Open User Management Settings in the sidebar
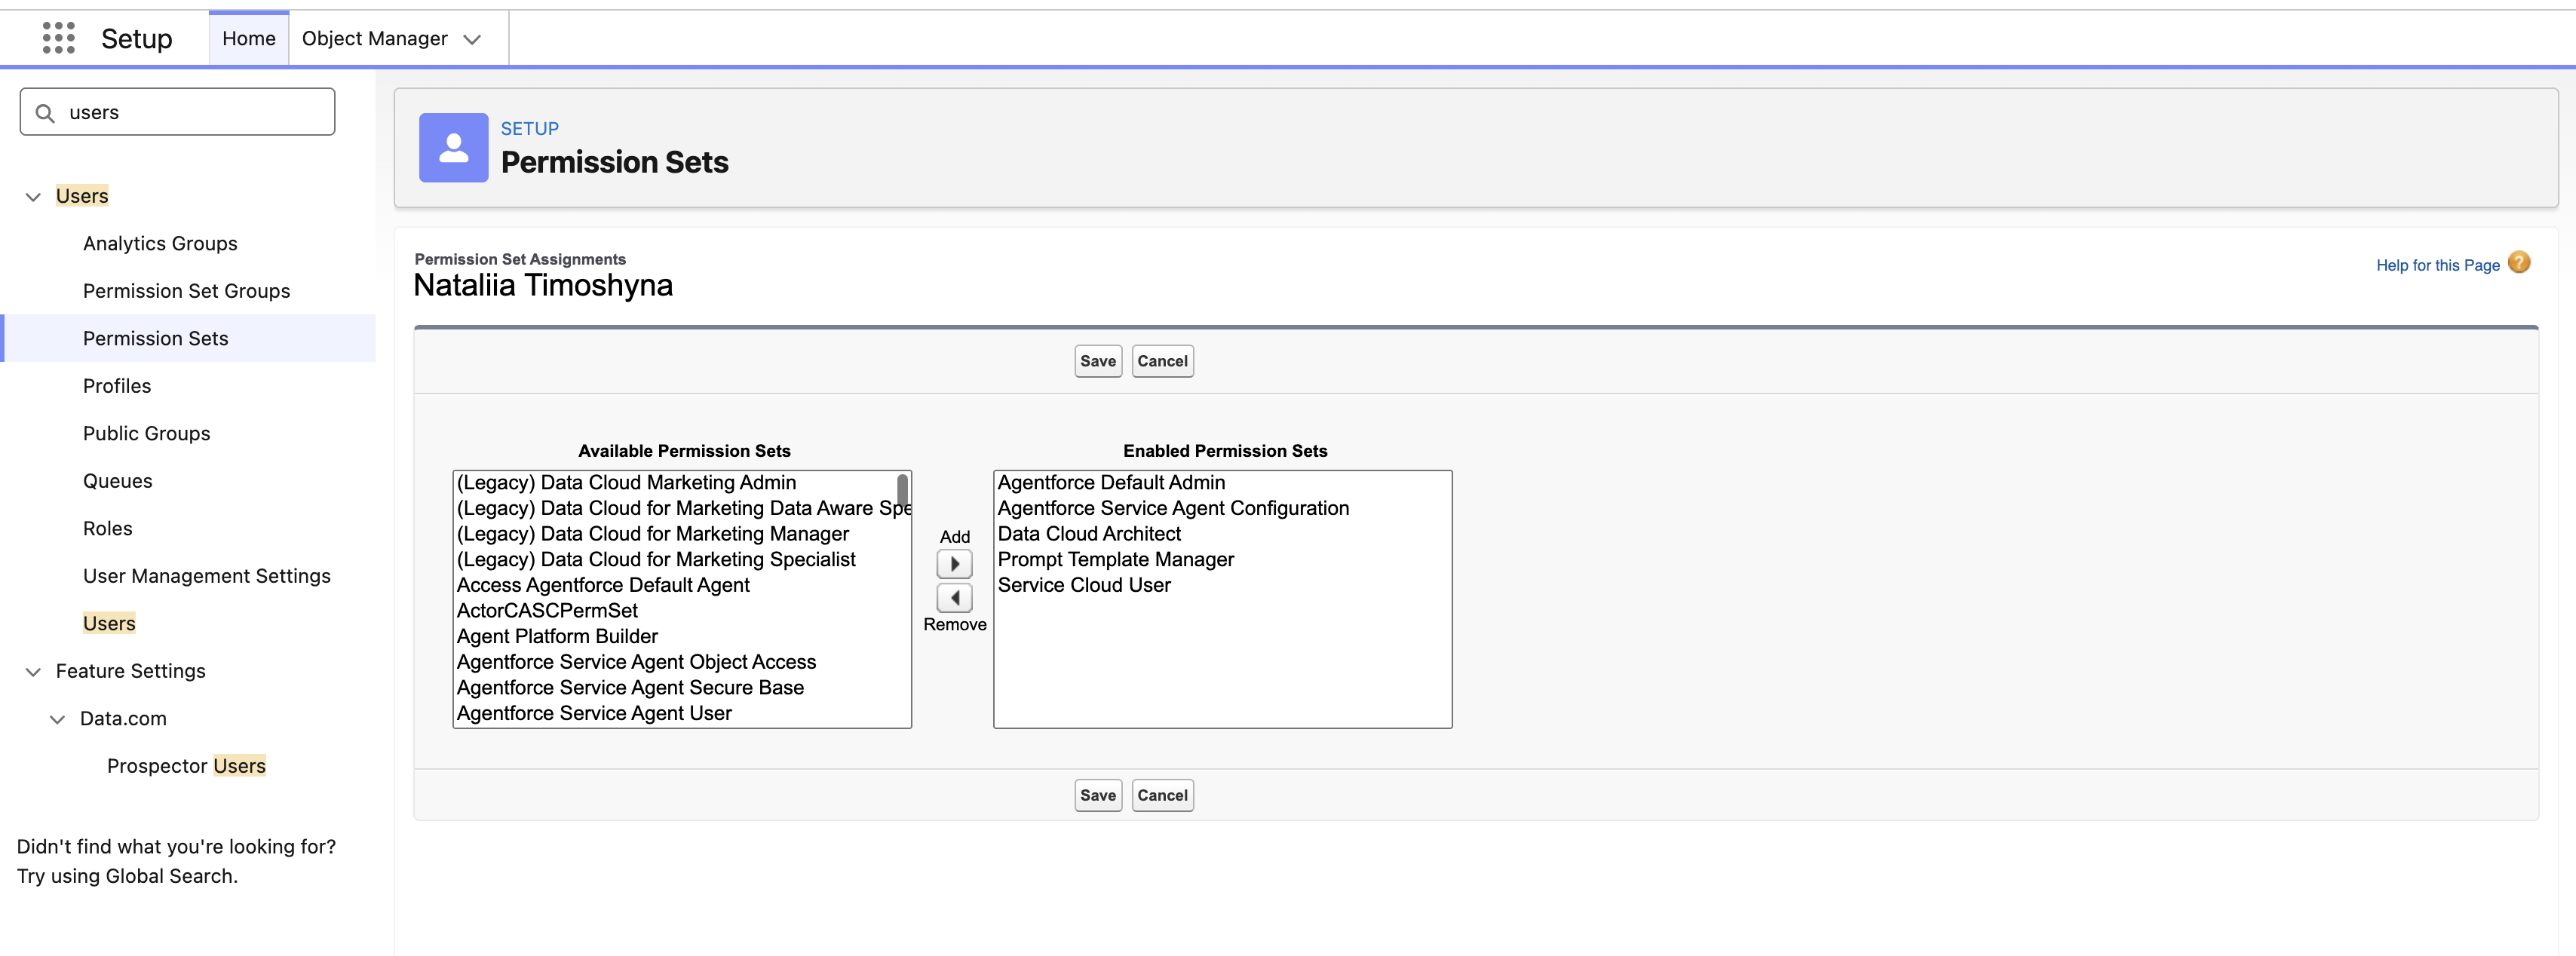2576x956 pixels. 207,576
